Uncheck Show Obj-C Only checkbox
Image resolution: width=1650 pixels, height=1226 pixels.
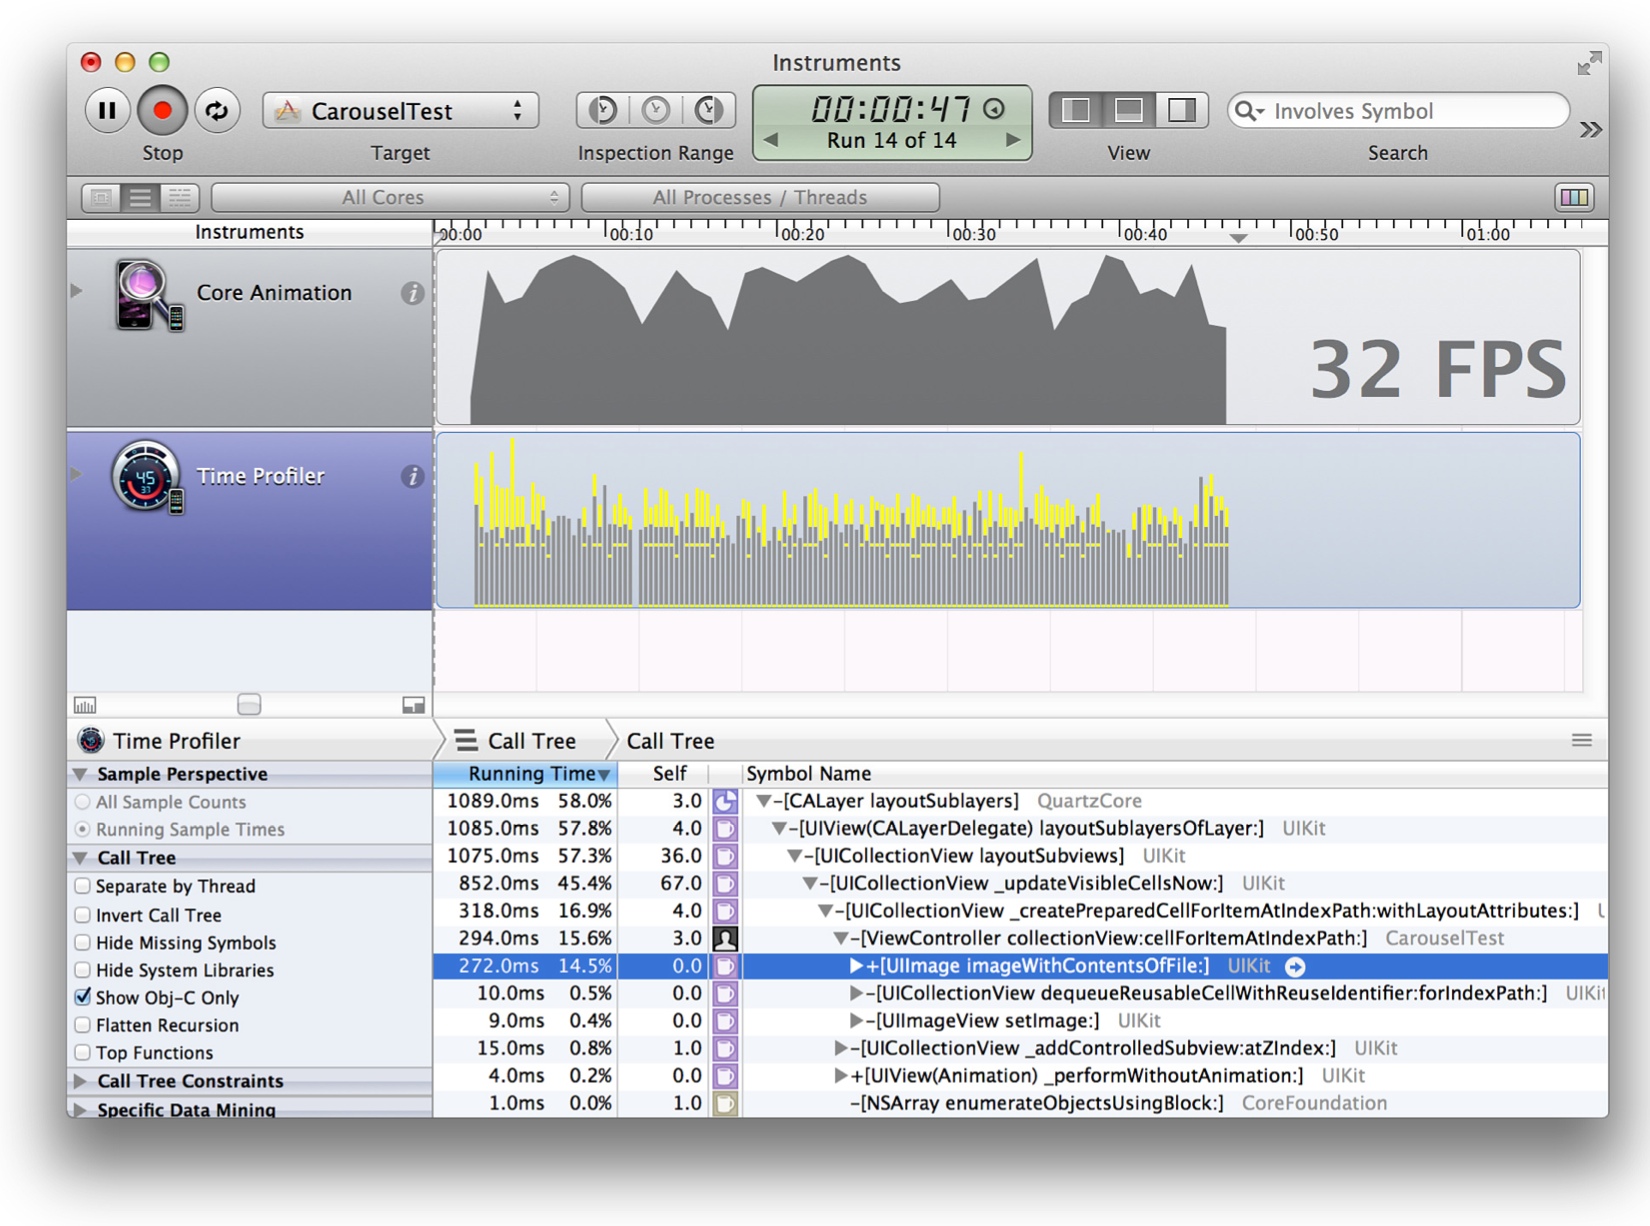tap(83, 997)
